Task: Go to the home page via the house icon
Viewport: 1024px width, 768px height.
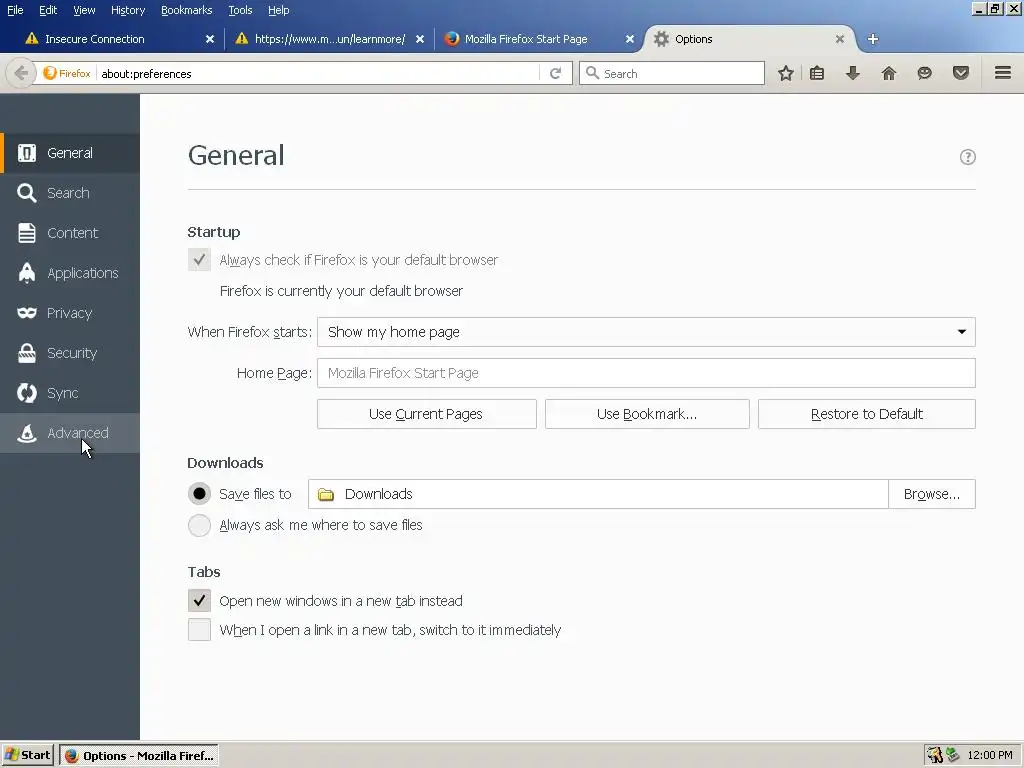Action: (x=889, y=73)
